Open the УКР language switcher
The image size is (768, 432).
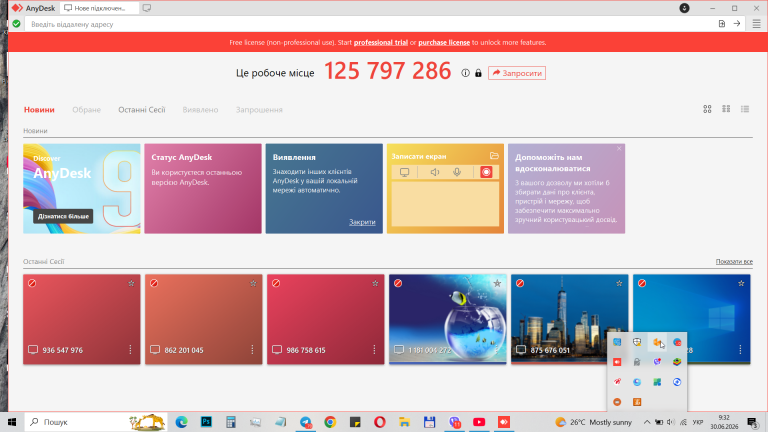pos(697,422)
